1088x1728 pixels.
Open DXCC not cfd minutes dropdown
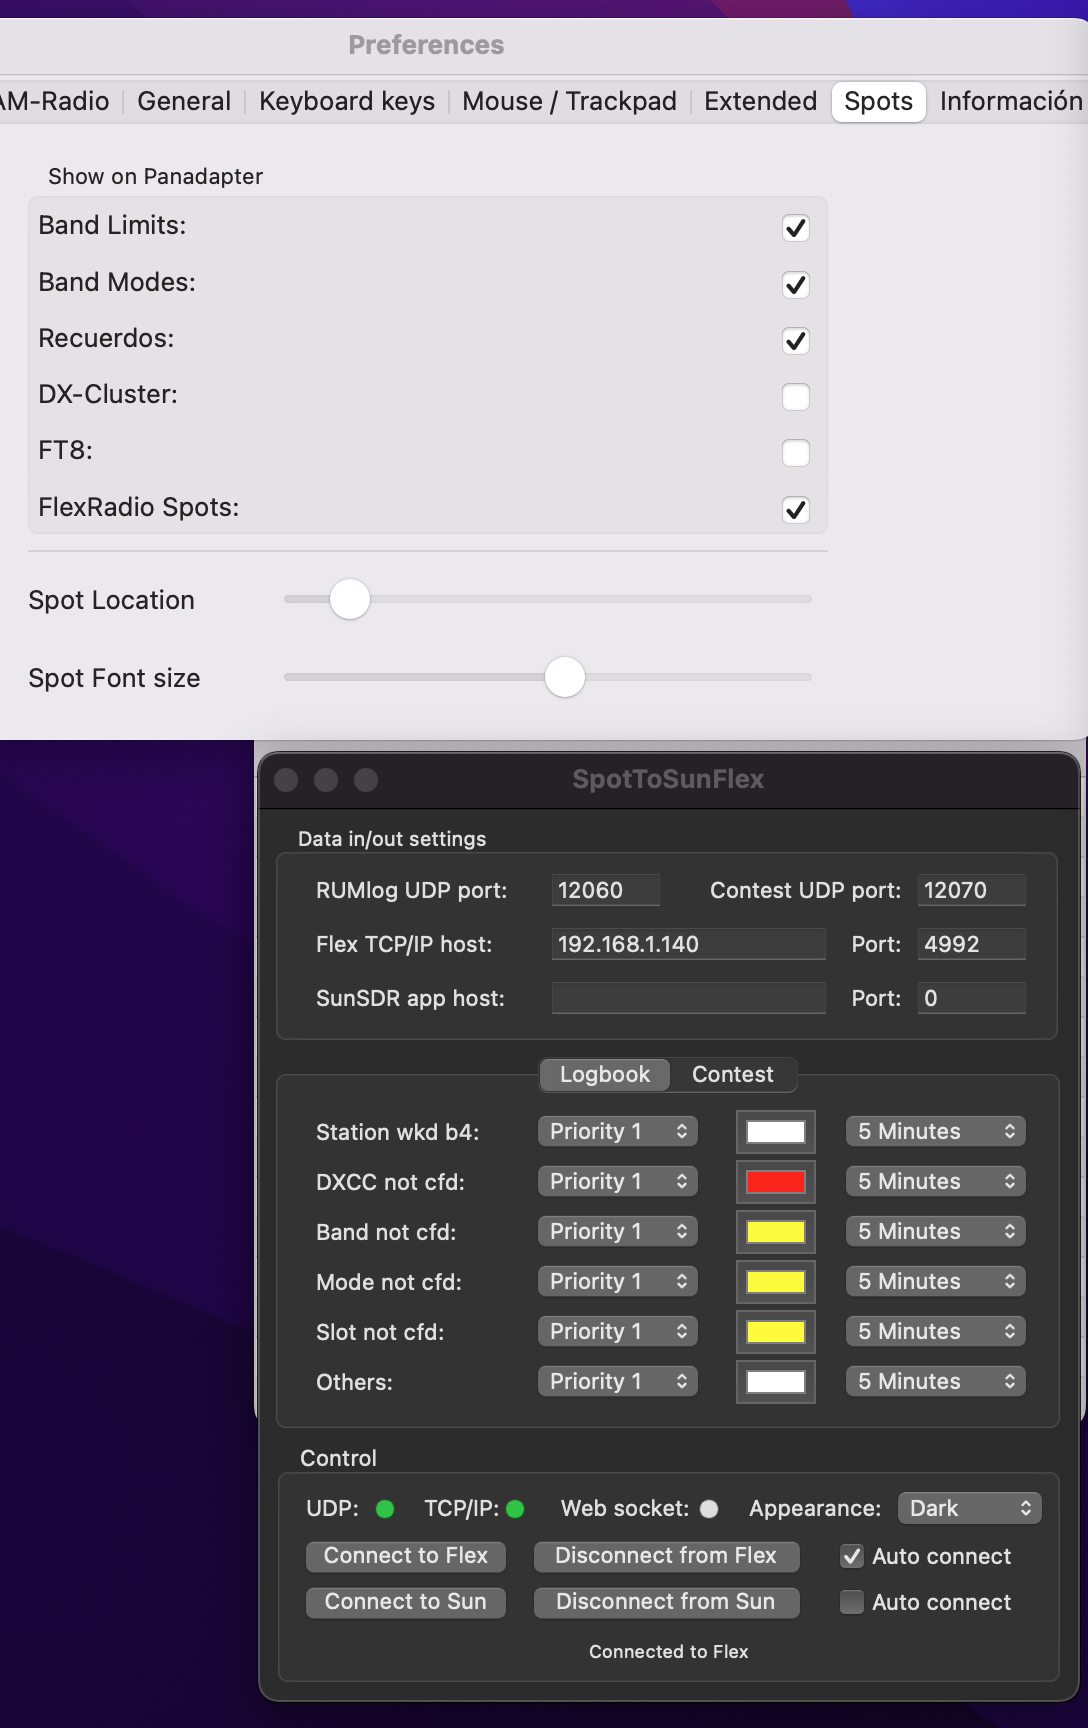[935, 1181]
